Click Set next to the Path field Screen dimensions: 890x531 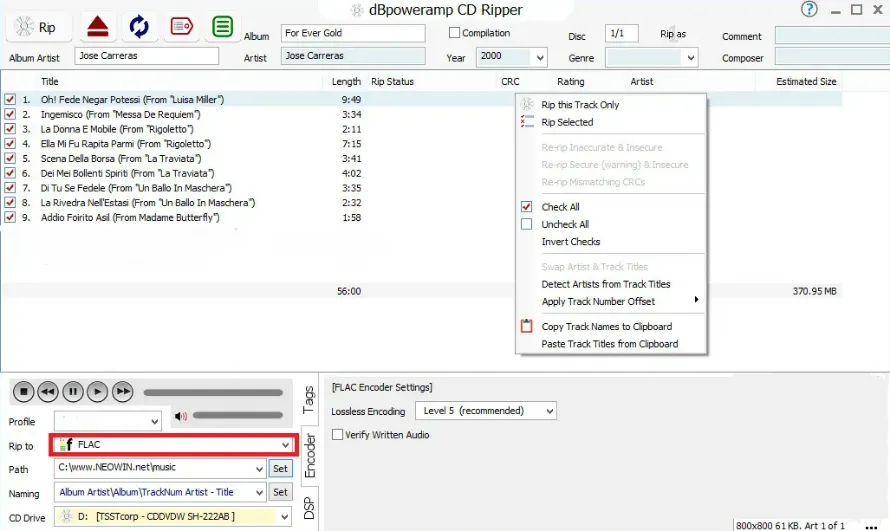click(280, 469)
